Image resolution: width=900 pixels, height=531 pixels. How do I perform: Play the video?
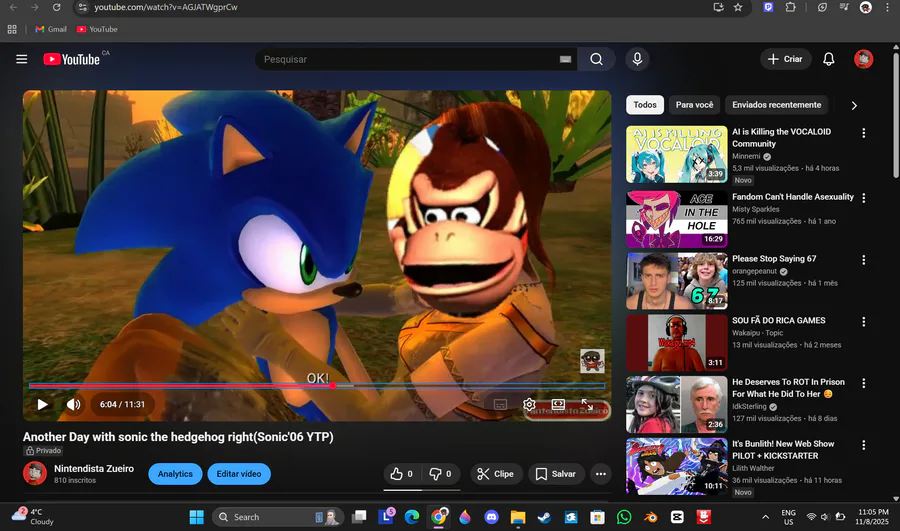(x=42, y=404)
